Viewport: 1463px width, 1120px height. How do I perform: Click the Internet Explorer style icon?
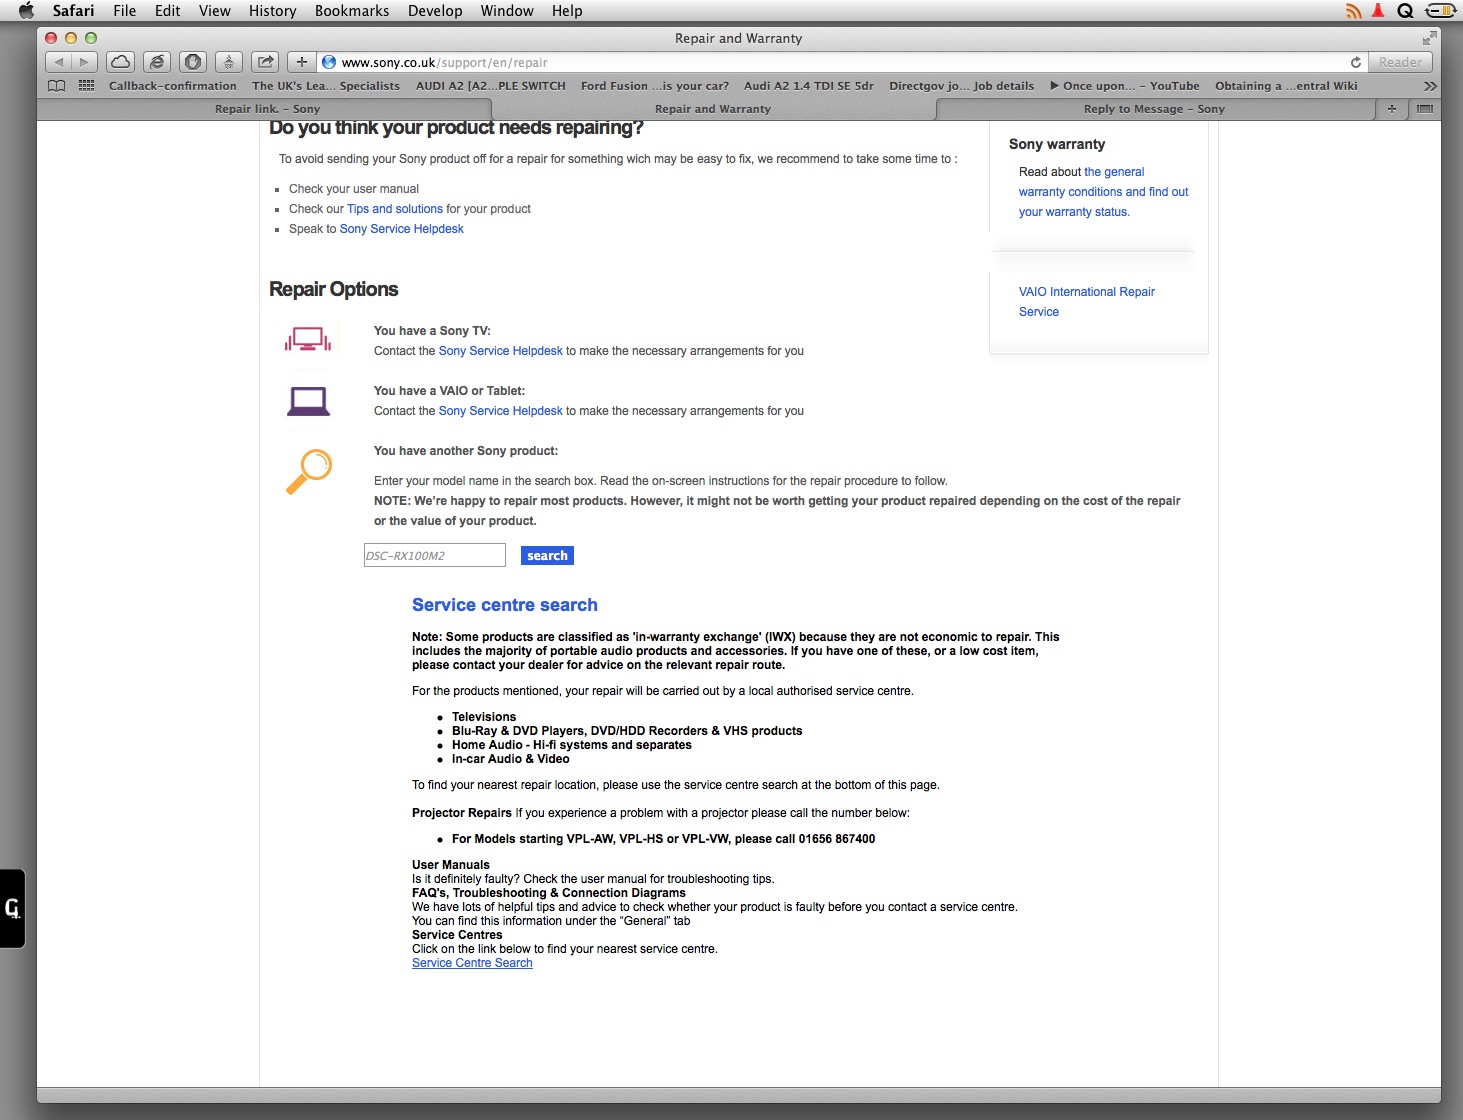pyautogui.click(x=157, y=62)
